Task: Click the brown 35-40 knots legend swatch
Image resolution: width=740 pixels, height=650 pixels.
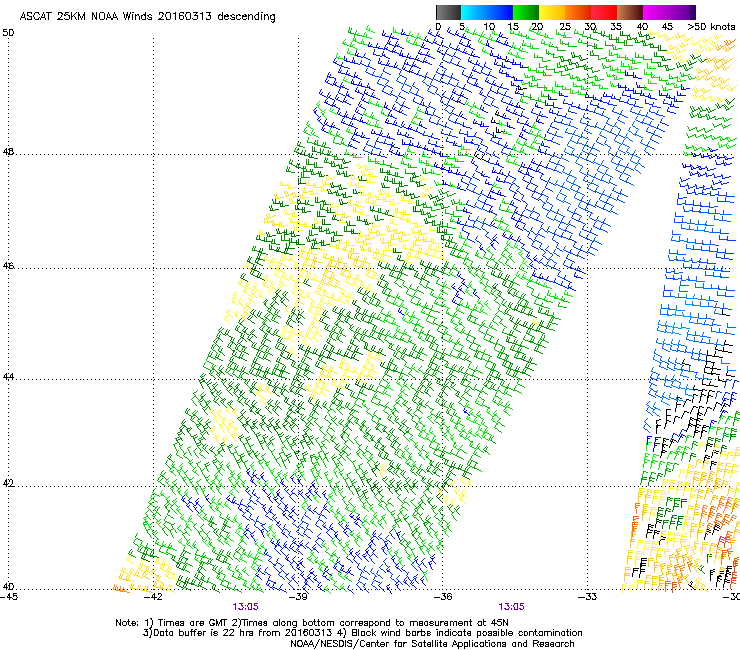Action: [630, 12]
